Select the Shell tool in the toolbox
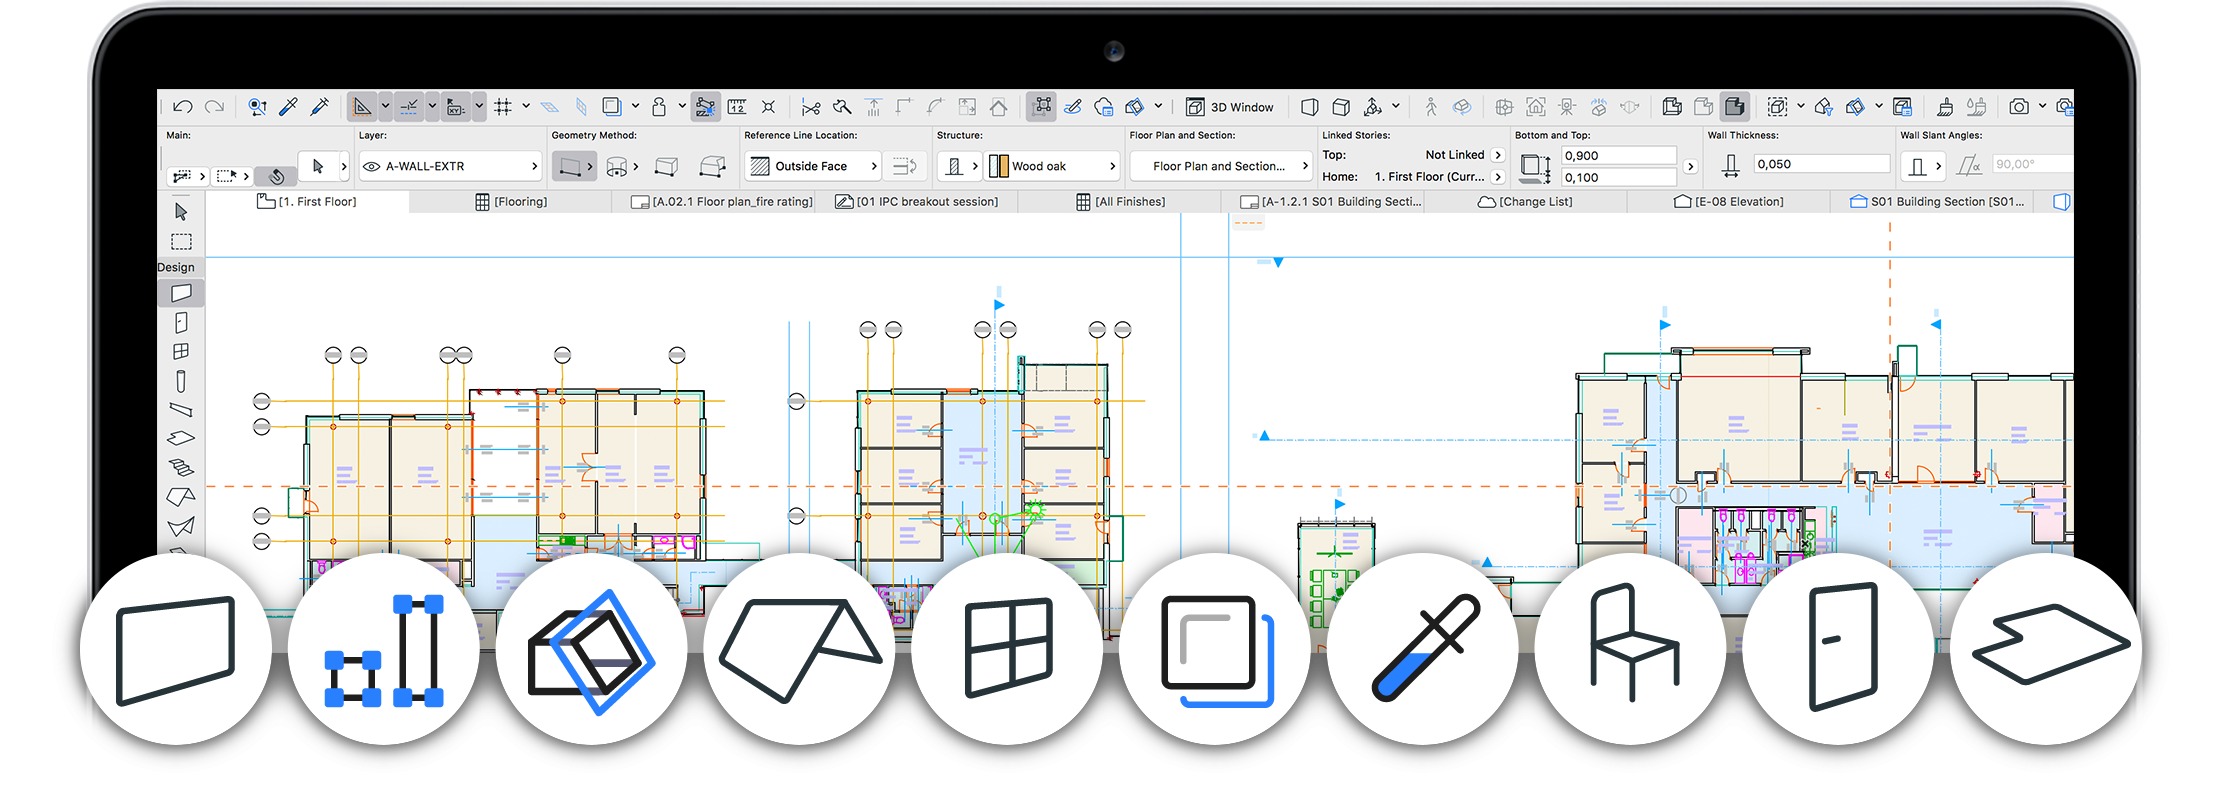Screen dimensions: 2229x799 pyautogui.click(x=181, y=526)
